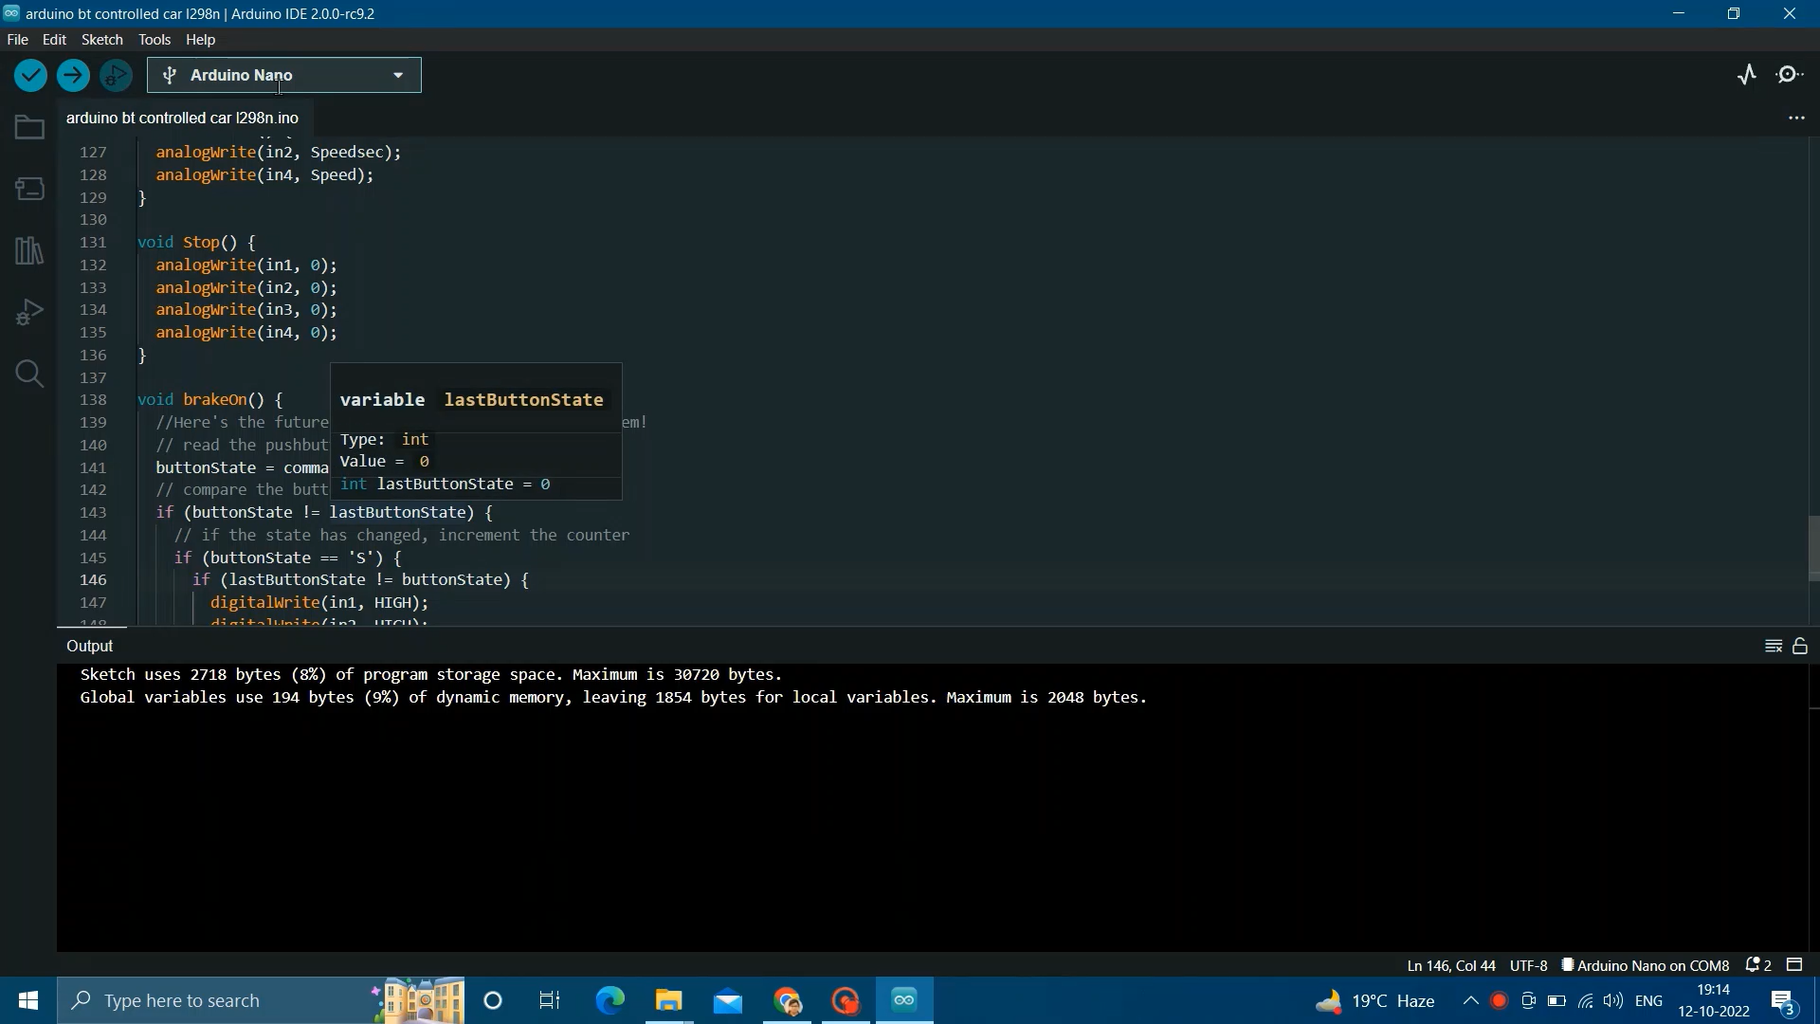Open the File menu
The height and width of the screenshot is (1024, 1820).
(18, 39)
